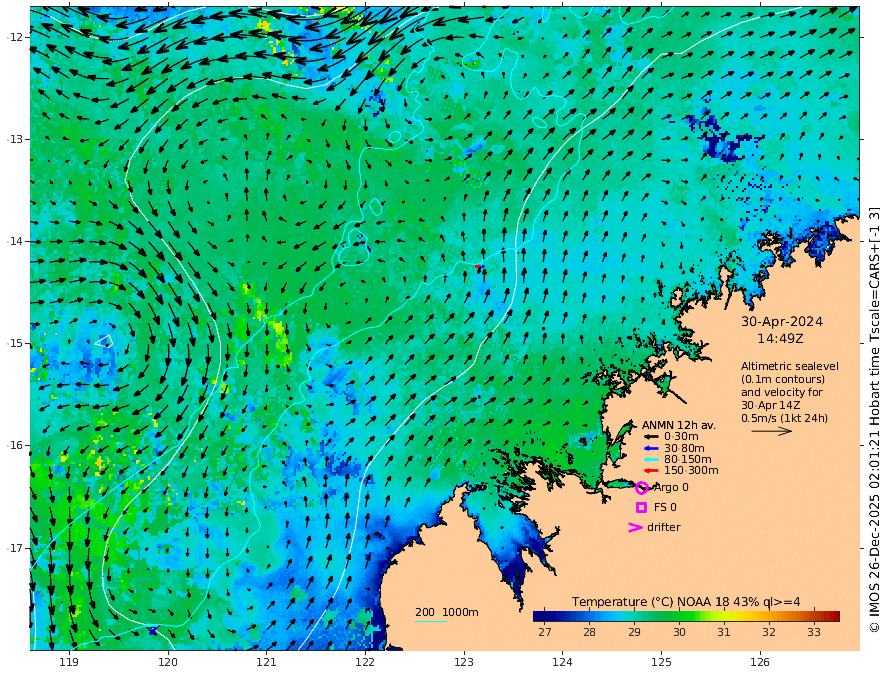Select the magenta FS square marker
The image size is (880, 680).
coord(641,507)
